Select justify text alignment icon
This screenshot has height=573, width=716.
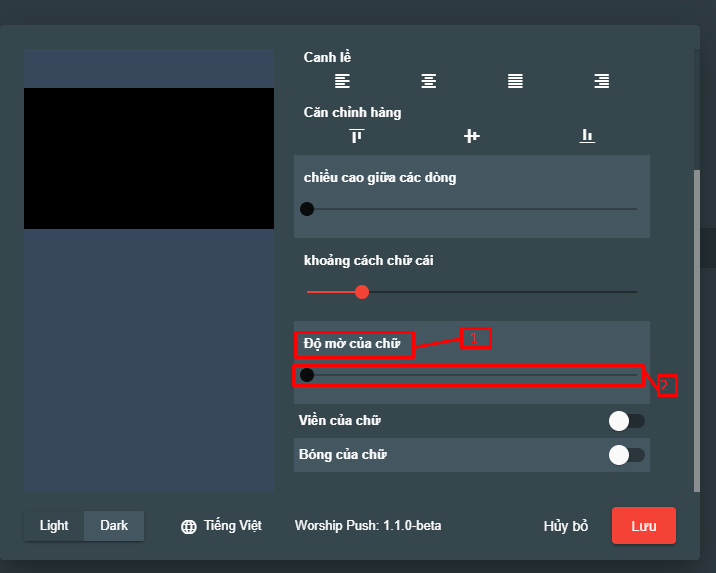click(515, 81)
